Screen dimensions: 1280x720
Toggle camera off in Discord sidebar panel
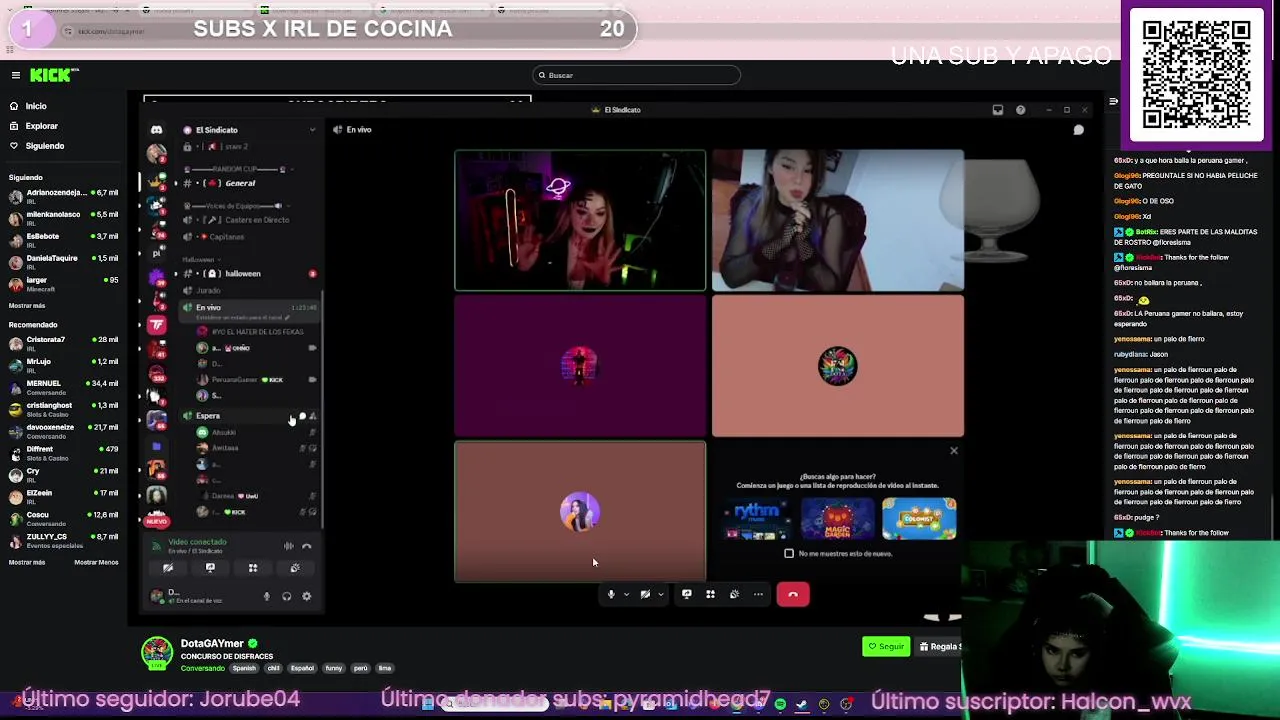[168, 568]
